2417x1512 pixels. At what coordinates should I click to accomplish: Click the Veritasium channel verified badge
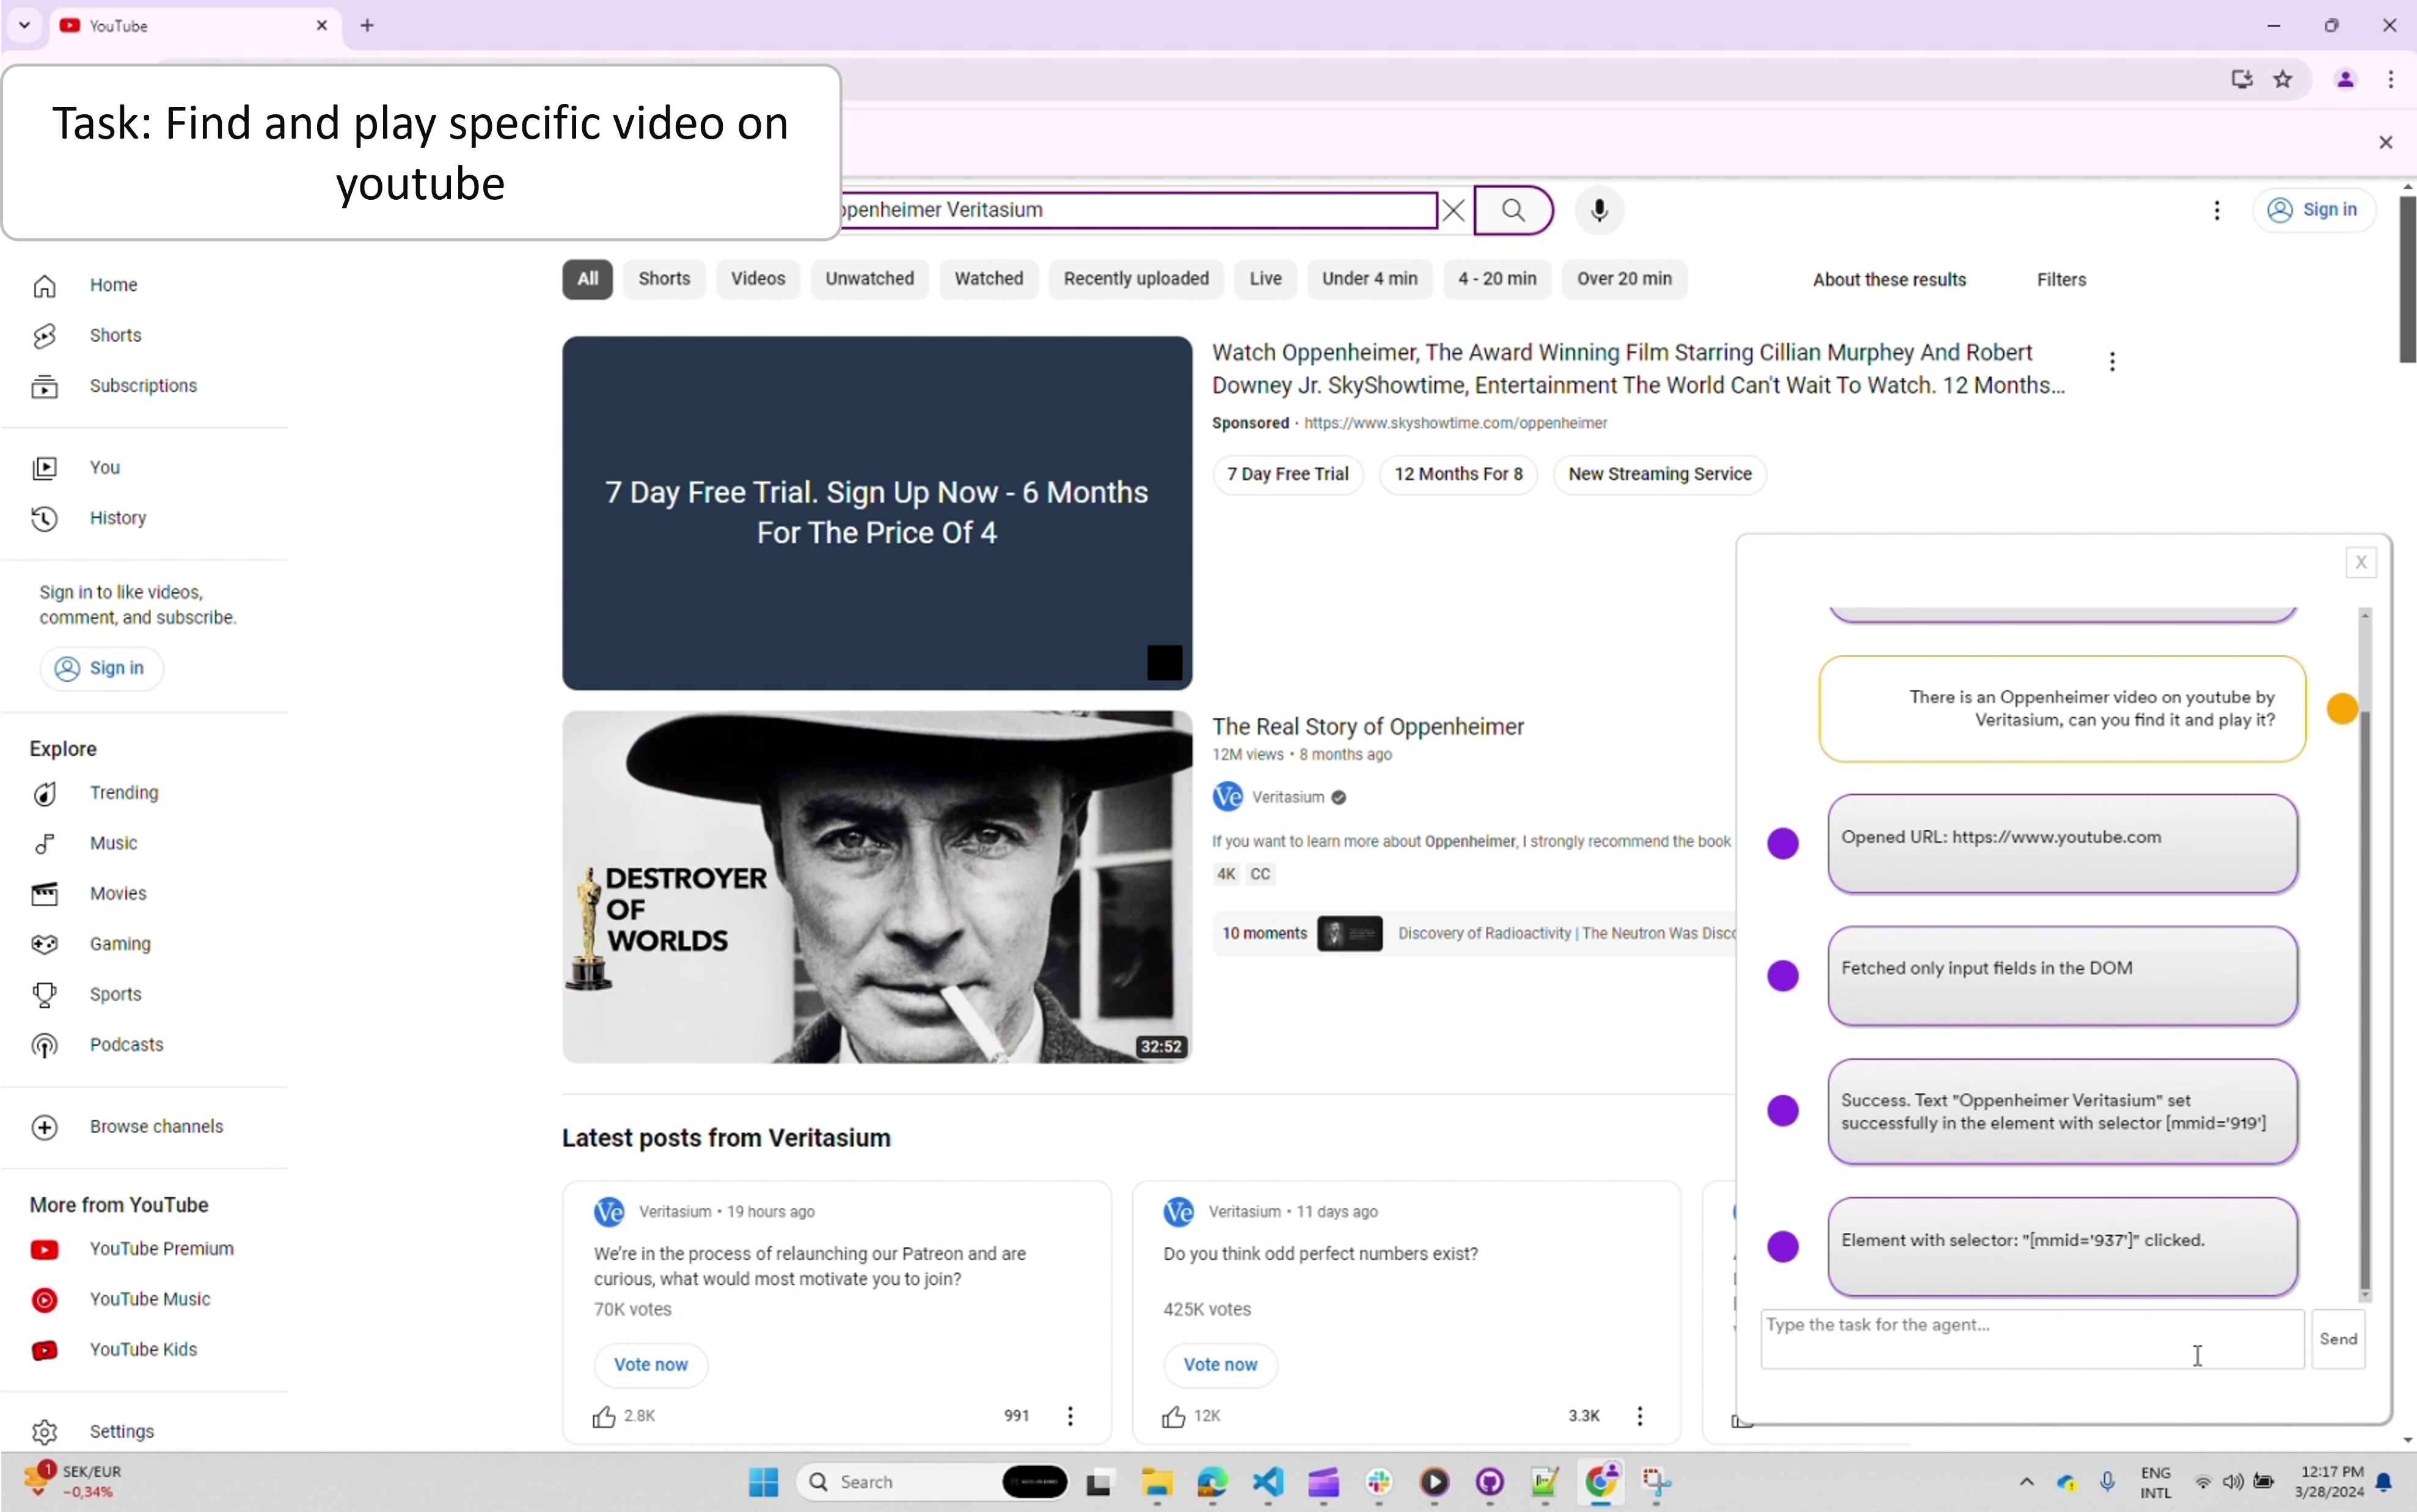(x=1341, y=796)
